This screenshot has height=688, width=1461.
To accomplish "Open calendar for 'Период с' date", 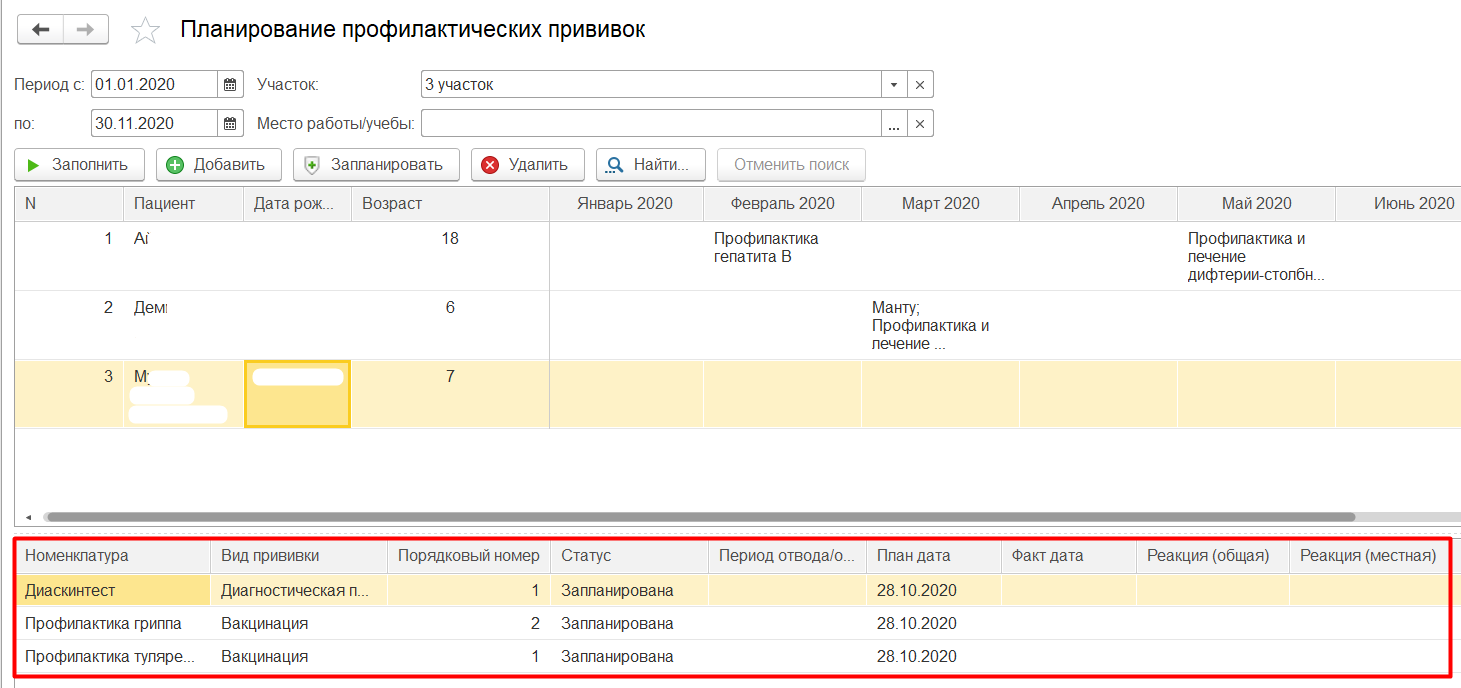I will [230, 85].
